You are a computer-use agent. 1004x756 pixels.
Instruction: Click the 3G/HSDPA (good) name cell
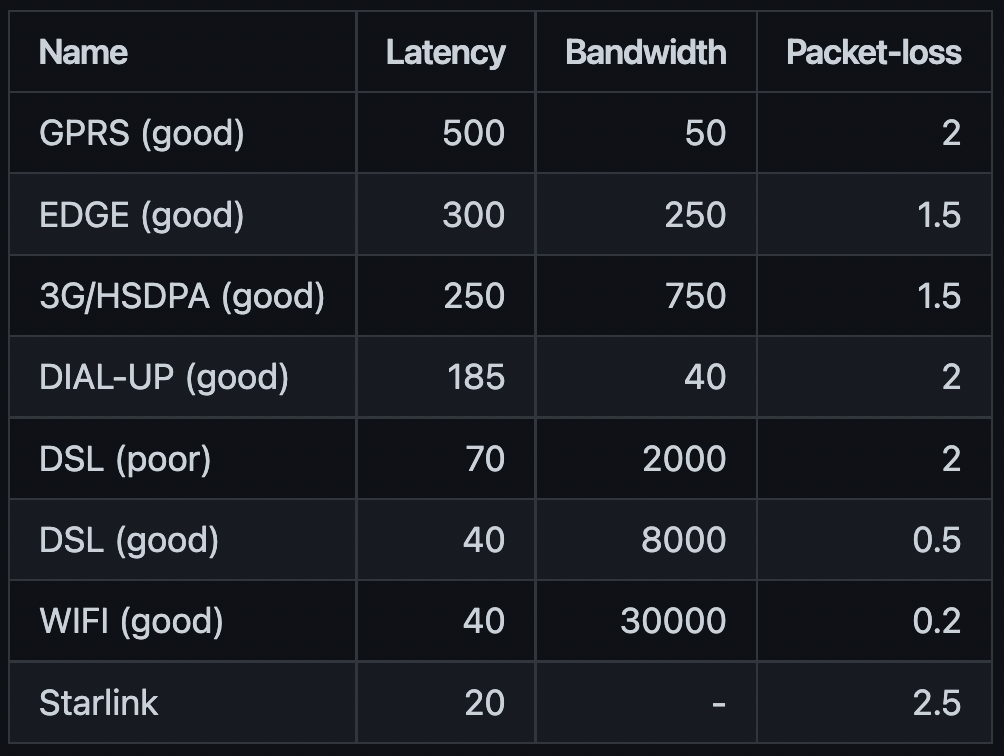click(182, 296)
